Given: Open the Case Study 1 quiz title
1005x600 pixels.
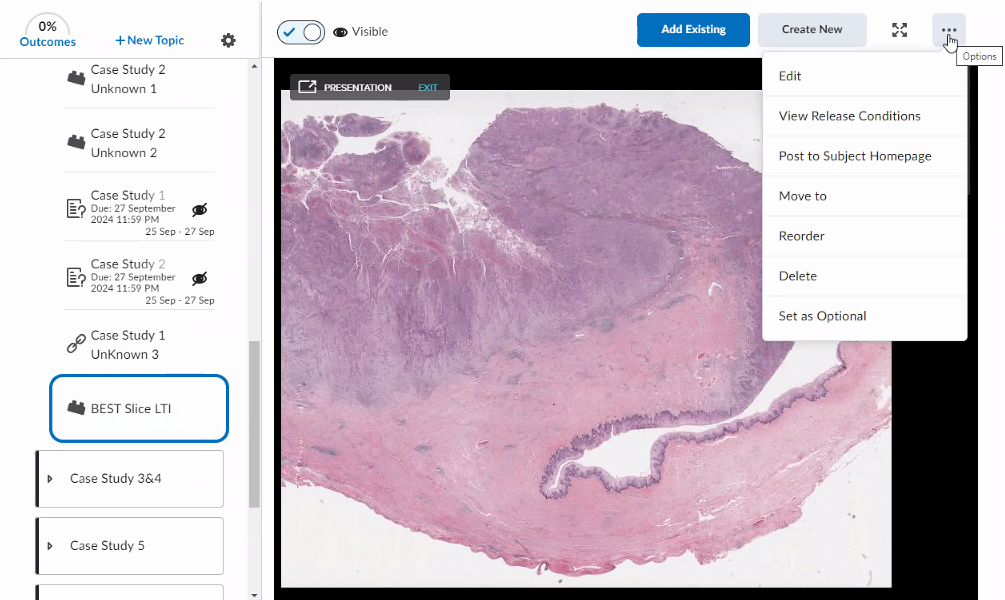Looking at the screenshot, I should click(x=128, y=195).
